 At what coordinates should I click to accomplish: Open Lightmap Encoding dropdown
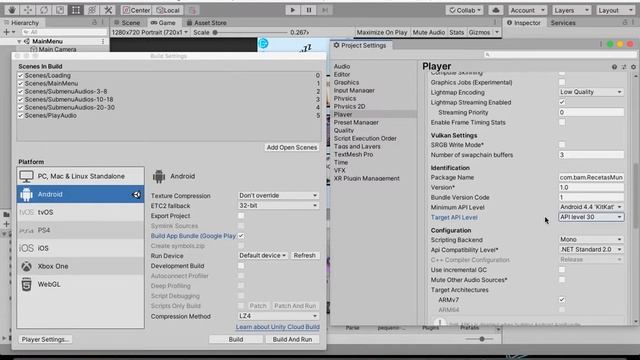click(x=591, y=92)
